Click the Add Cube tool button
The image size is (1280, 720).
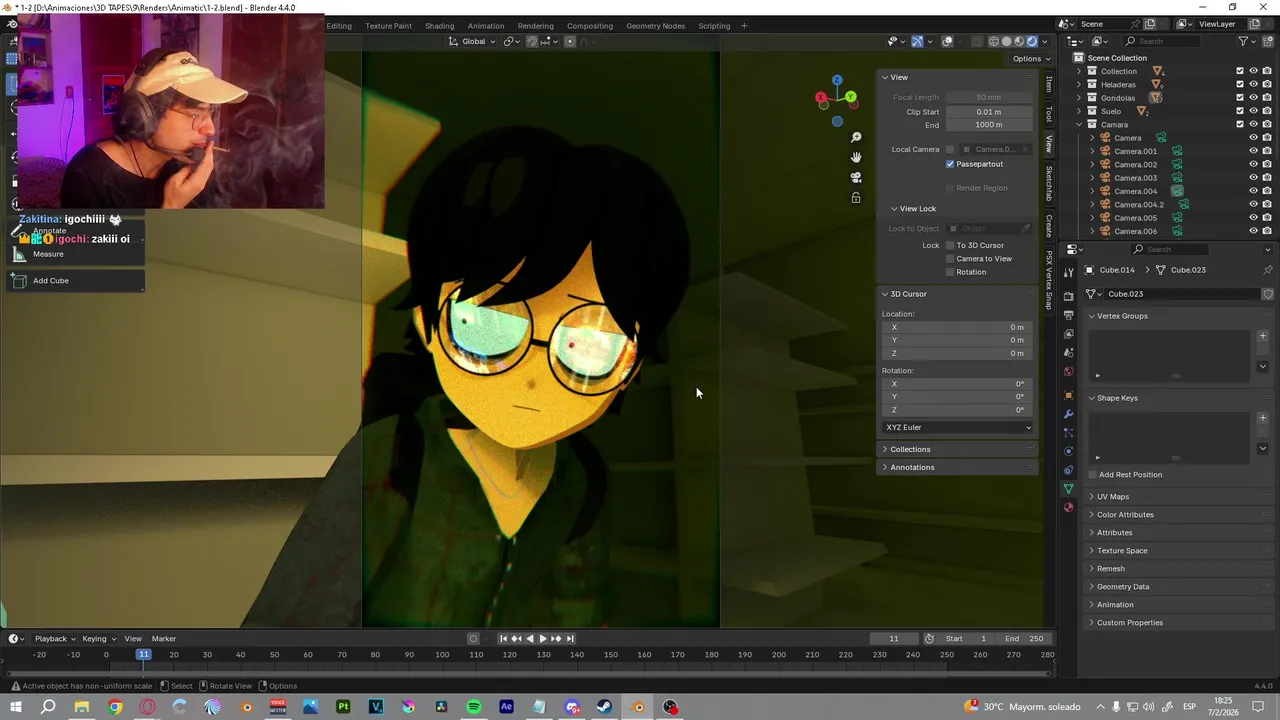[x=76, y=281]
